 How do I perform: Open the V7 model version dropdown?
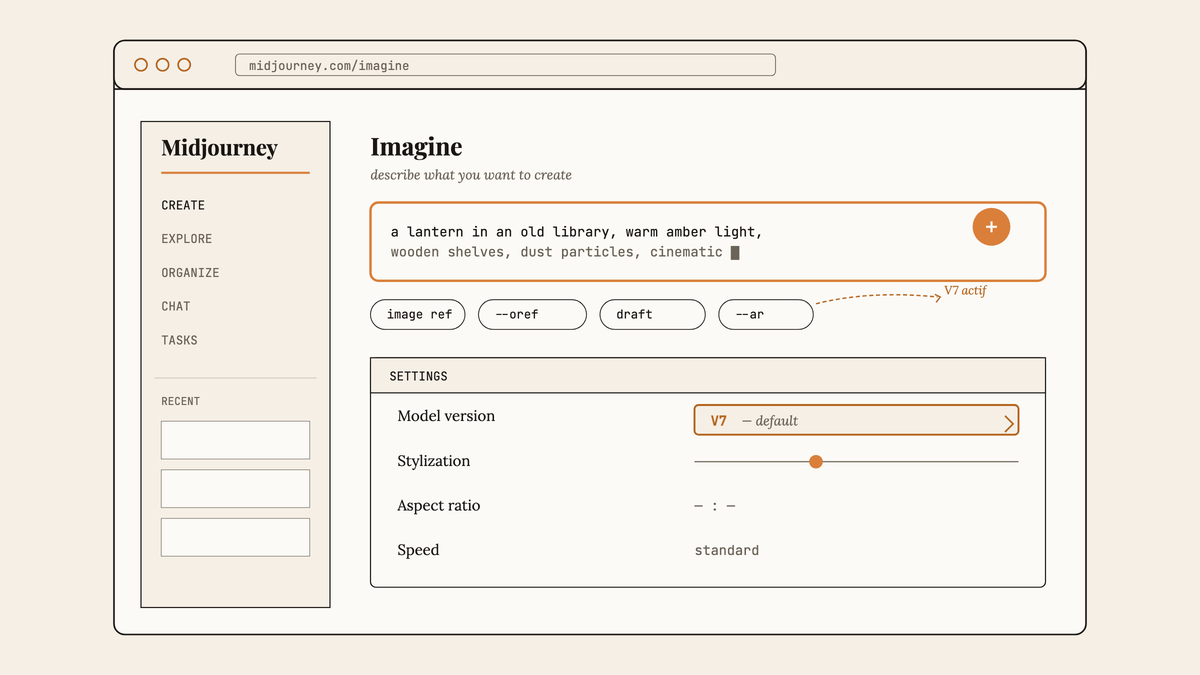coord(856,420)
